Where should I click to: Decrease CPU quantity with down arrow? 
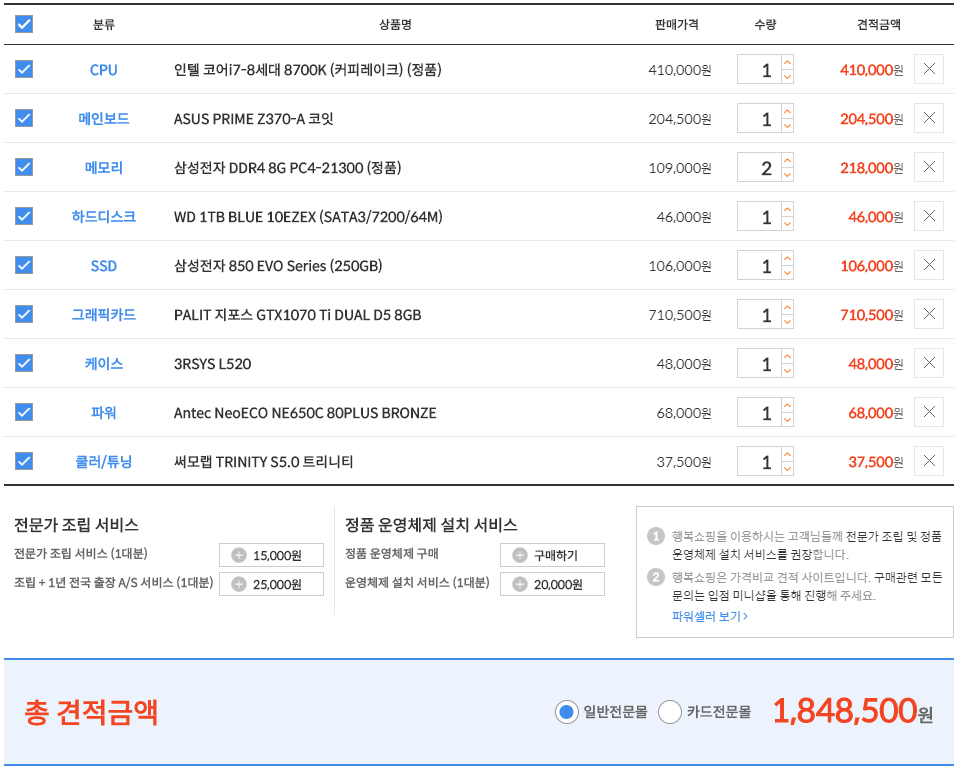click(788, 76)
